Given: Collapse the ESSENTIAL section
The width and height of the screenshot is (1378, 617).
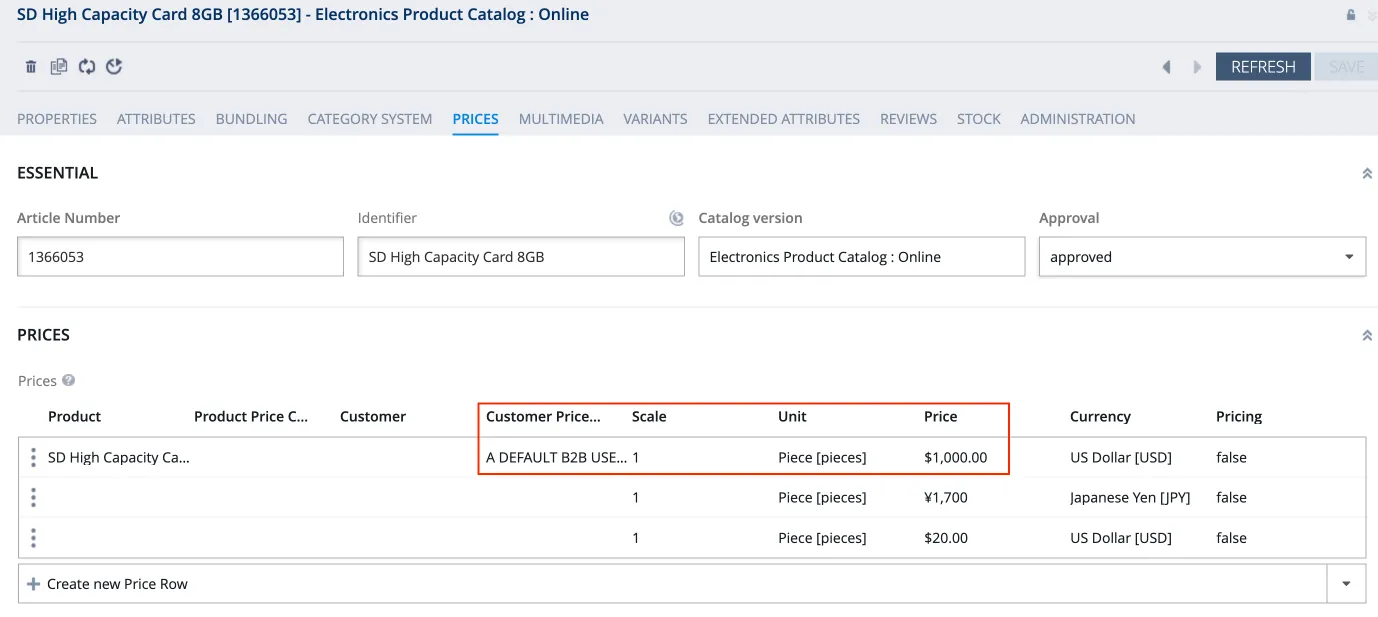Looking at the screenshot, I should (1367, 173).
